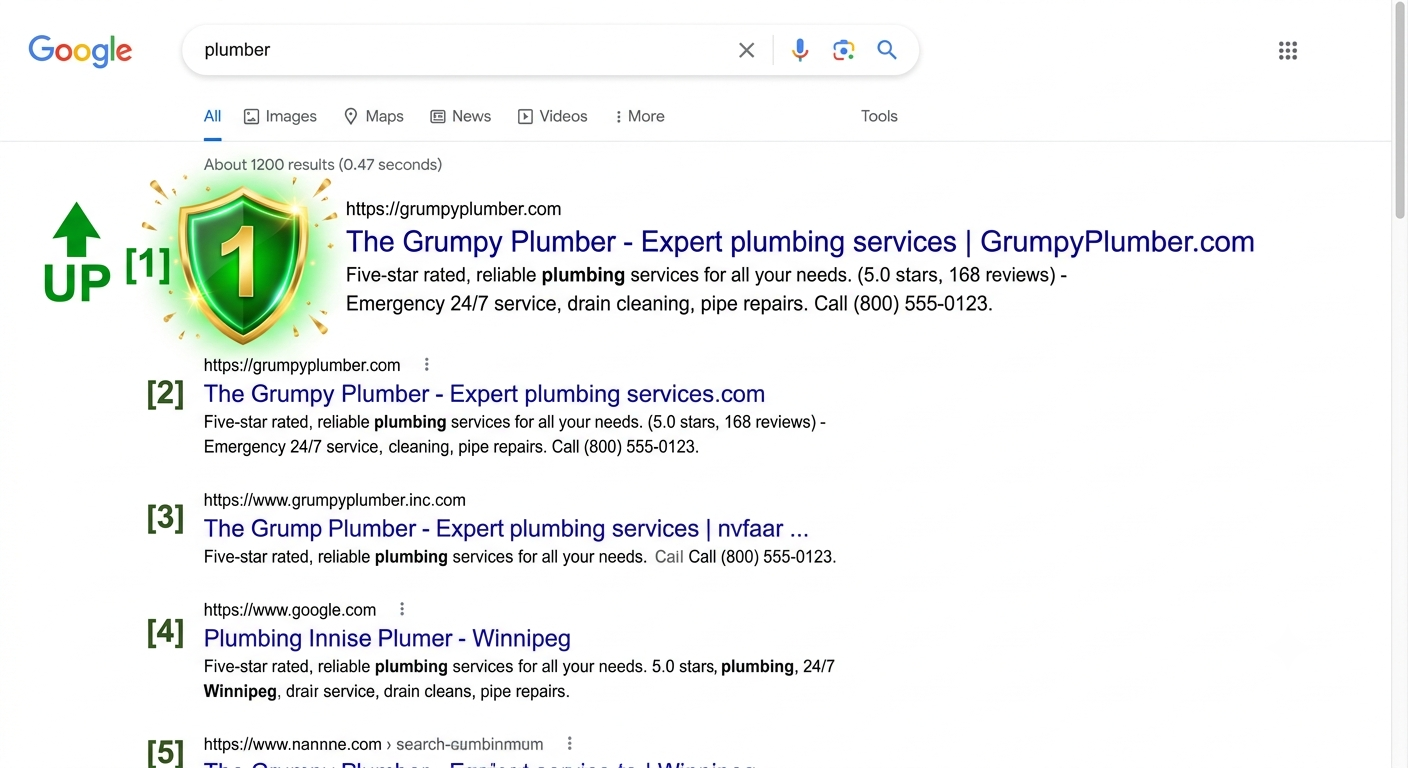Open the 'Plumbing Innise Plumer - Winnipeg' result
This screenshot has width=1408, height=768.
(x=387, y=638)
